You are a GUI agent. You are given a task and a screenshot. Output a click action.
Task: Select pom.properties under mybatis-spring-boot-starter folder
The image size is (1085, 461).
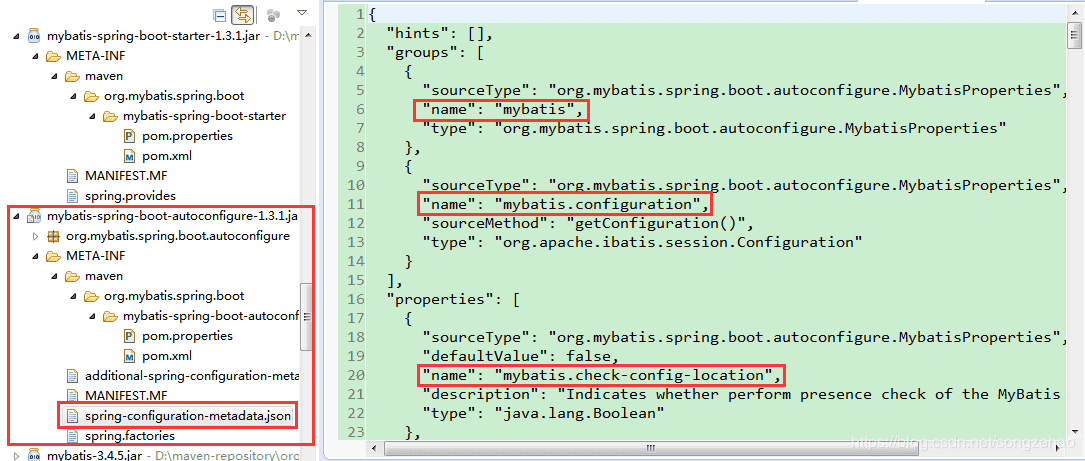187,136
